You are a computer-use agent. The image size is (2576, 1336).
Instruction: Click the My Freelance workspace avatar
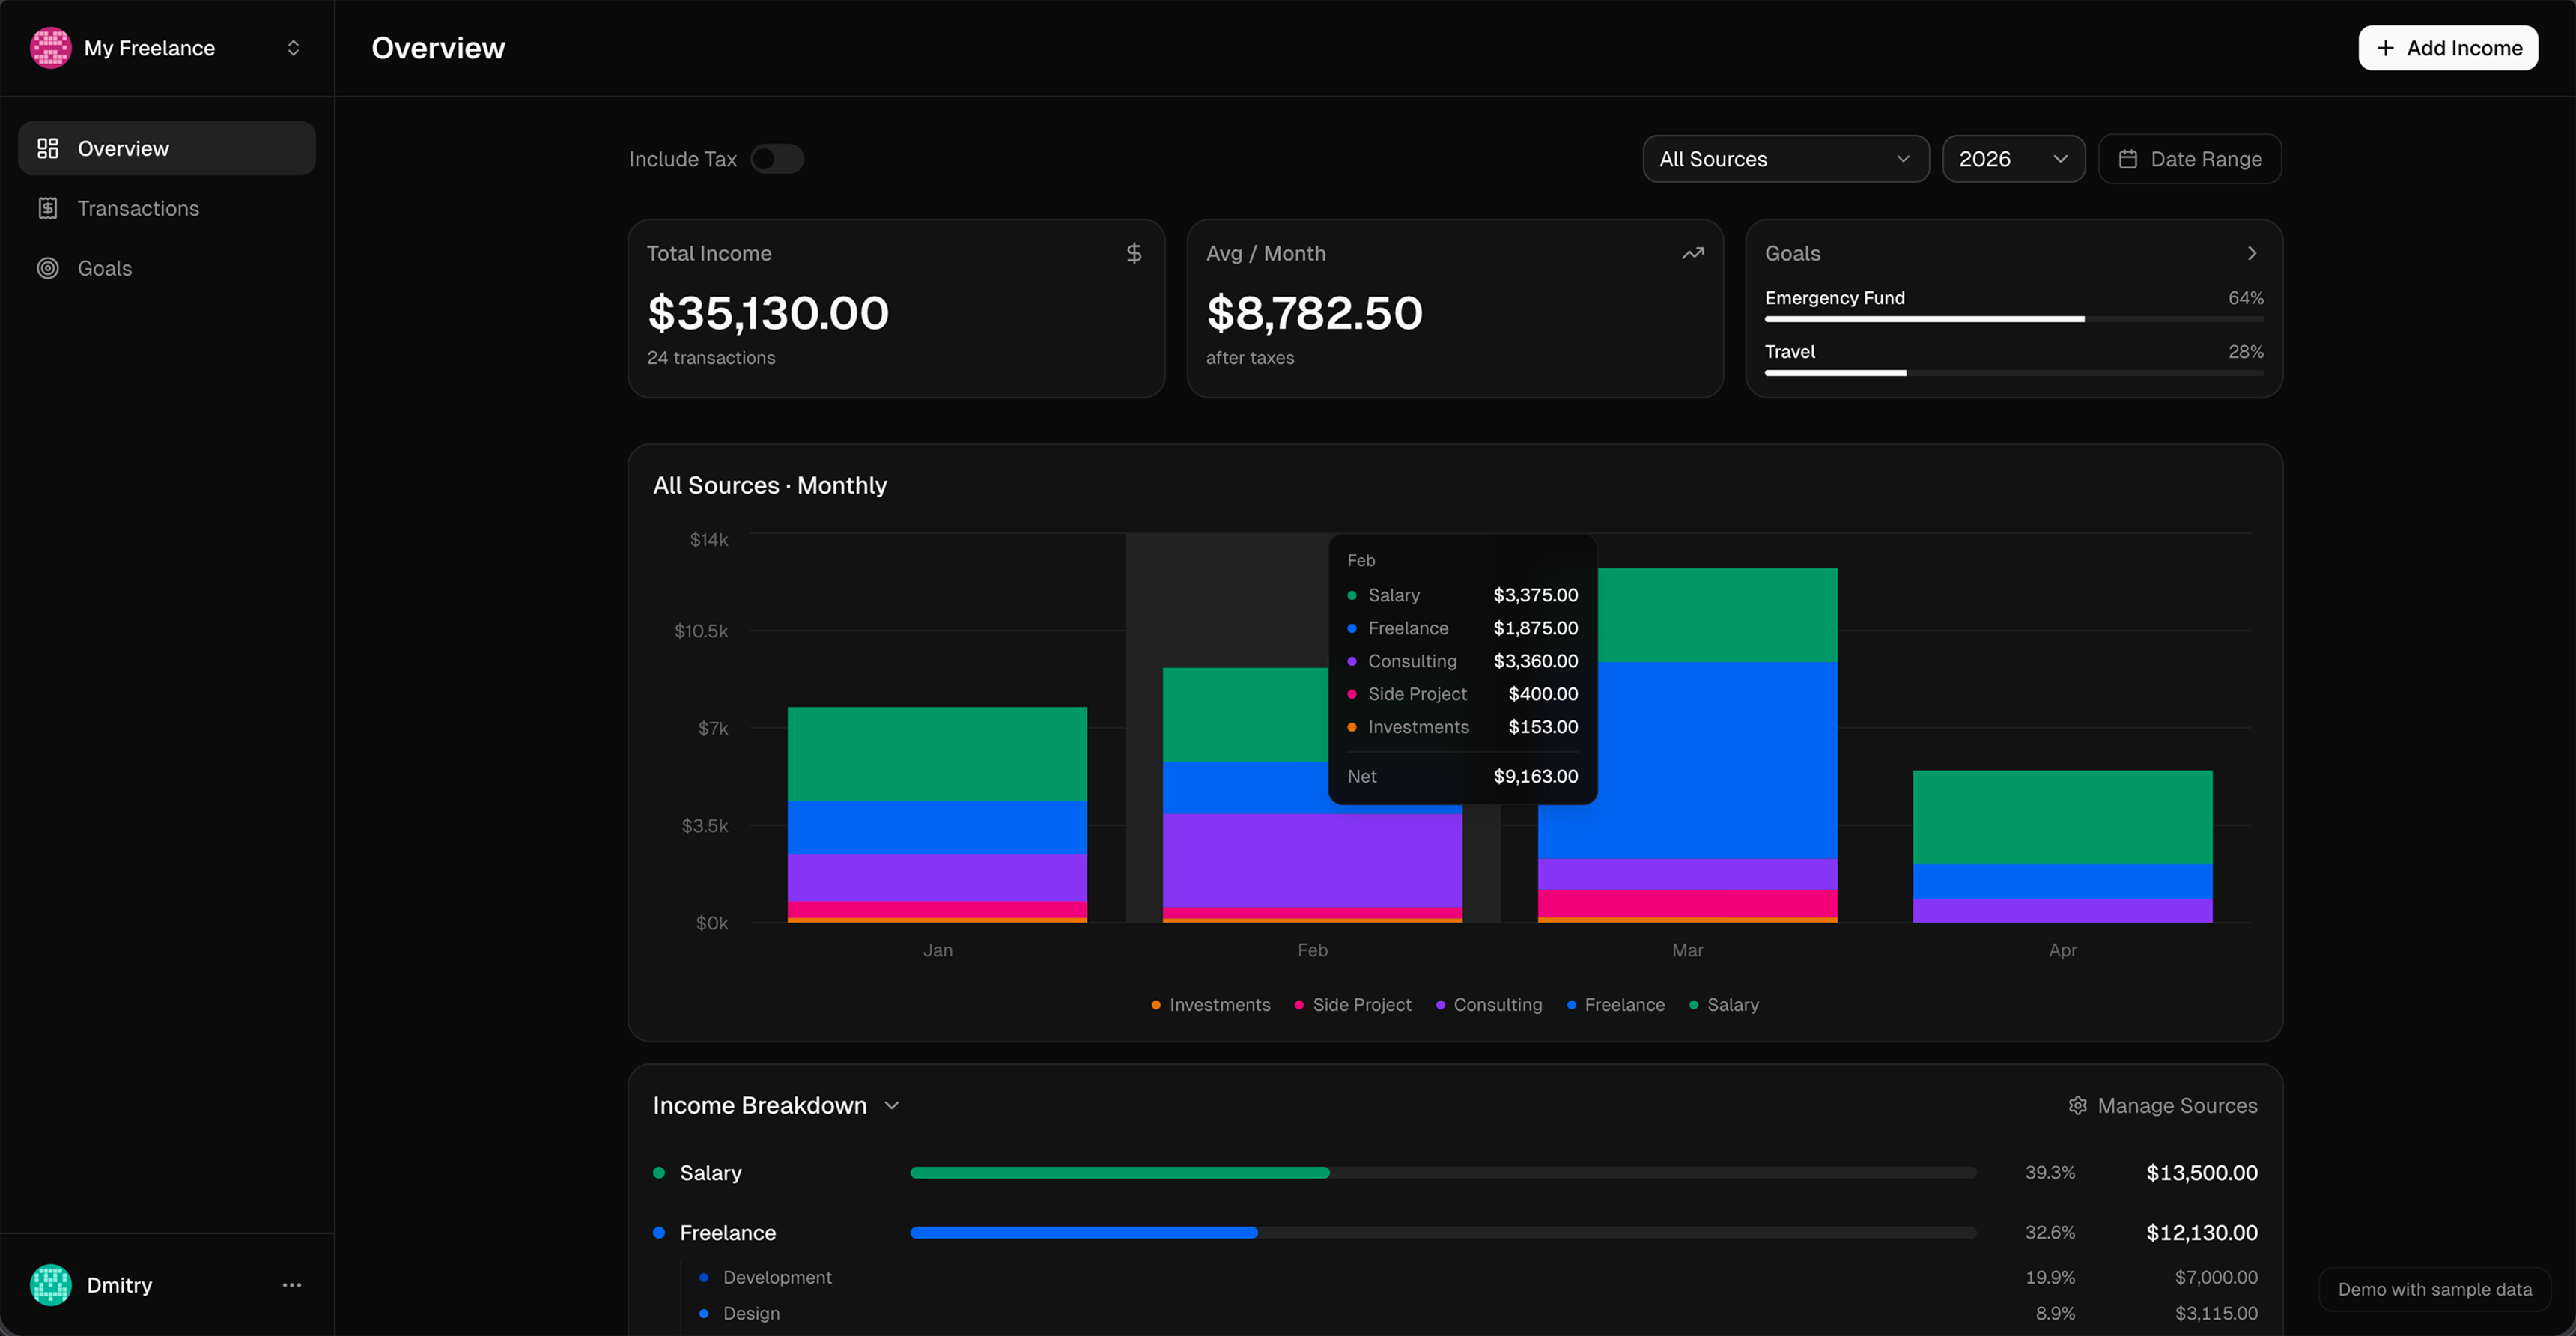click(50, 47)
